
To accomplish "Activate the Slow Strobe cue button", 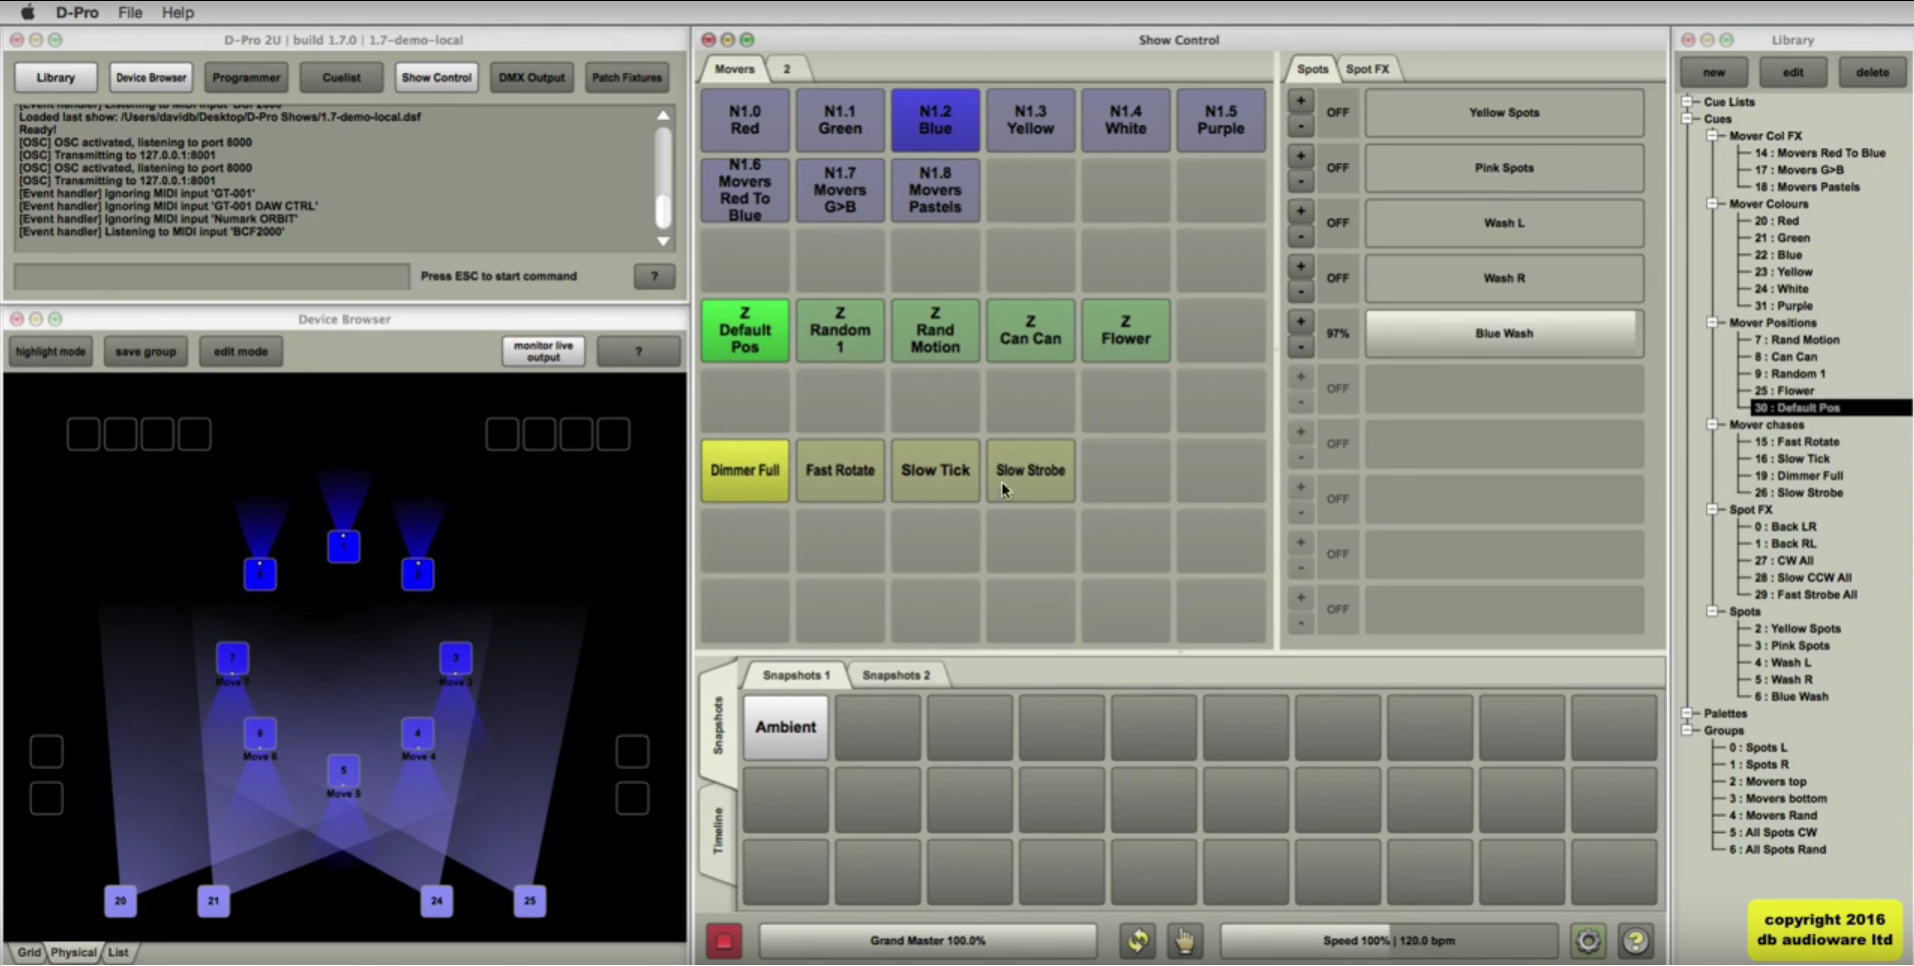I will point(1030,470).
